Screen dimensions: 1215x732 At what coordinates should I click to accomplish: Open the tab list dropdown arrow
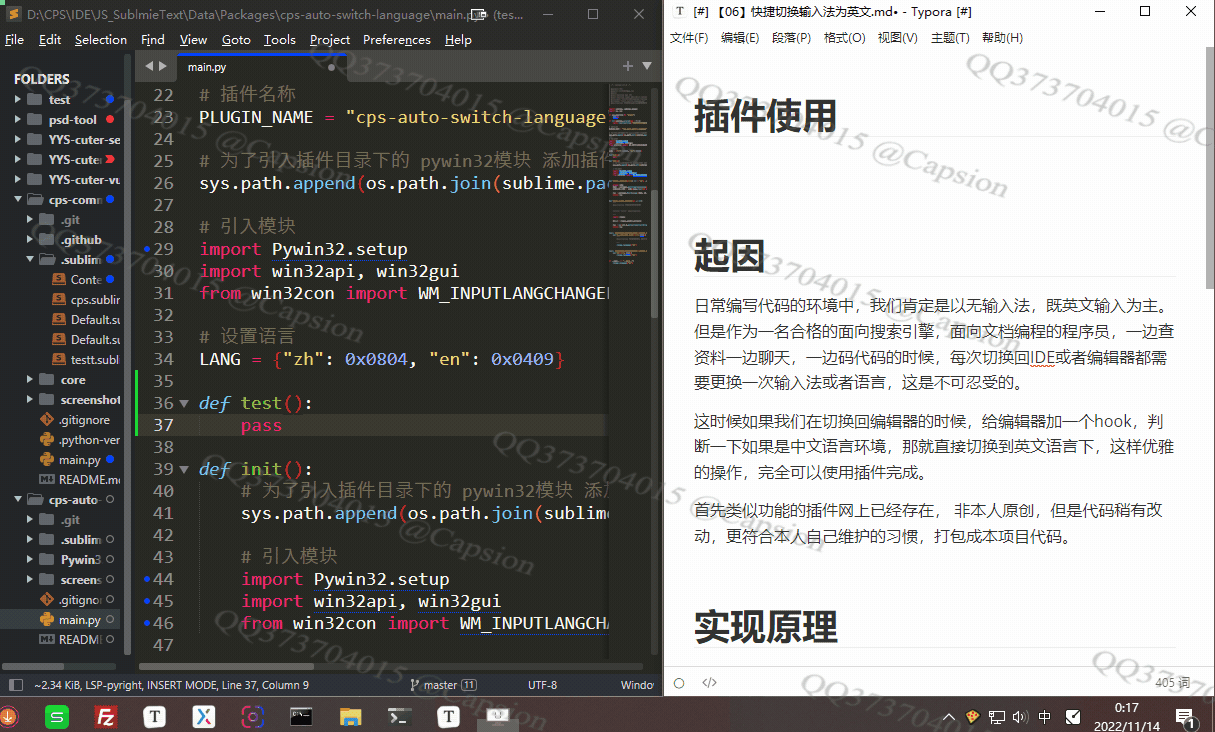[x=647, y=66]
